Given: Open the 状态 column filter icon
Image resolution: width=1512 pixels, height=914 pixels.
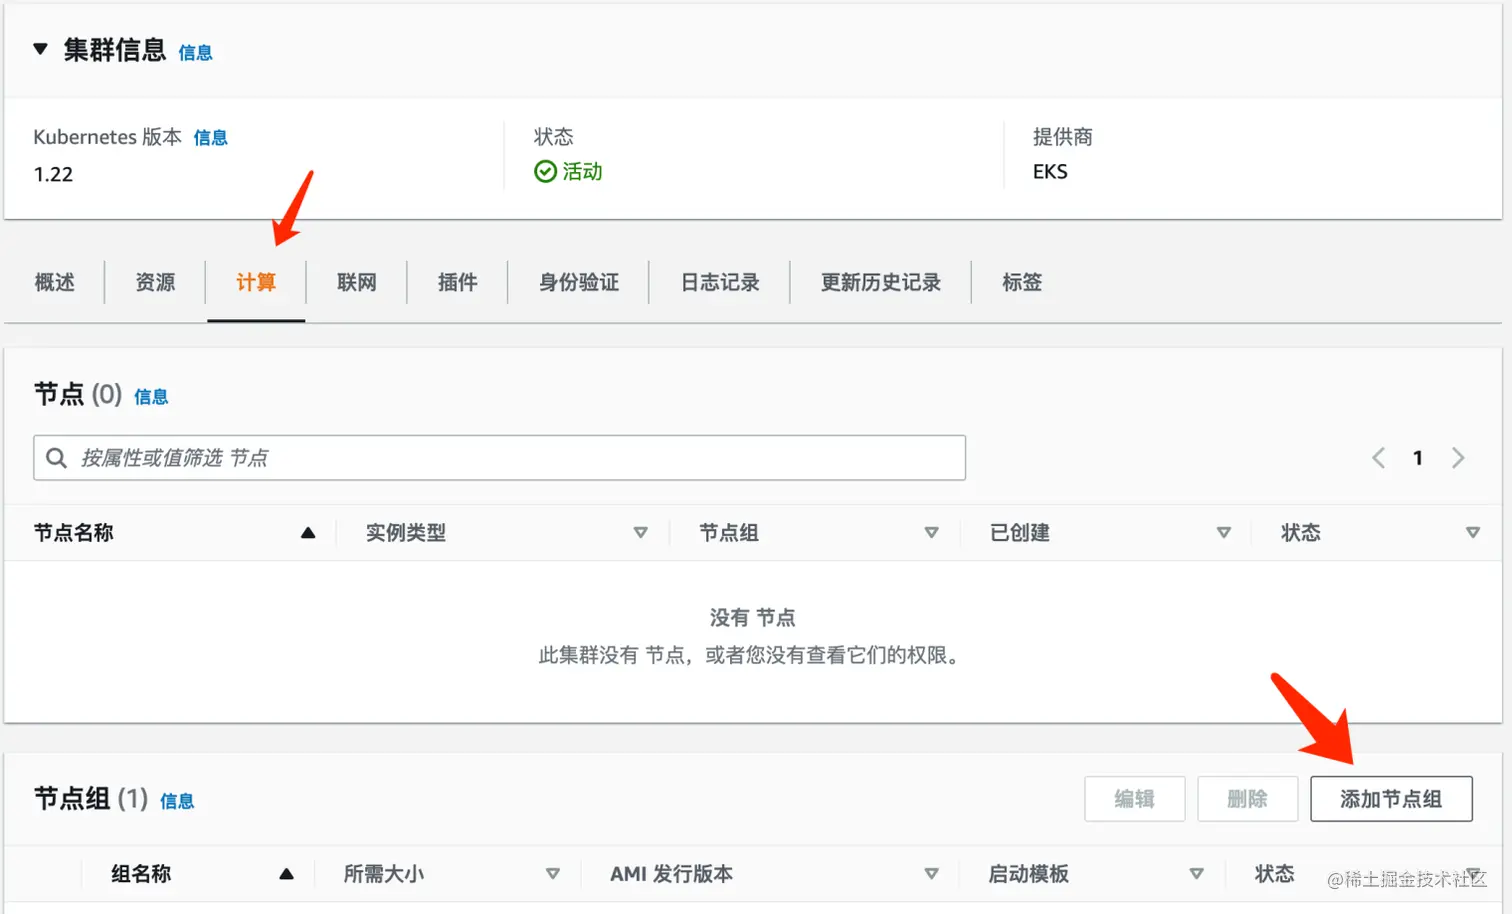Looking at the screenshot, I should (1473, 532).
